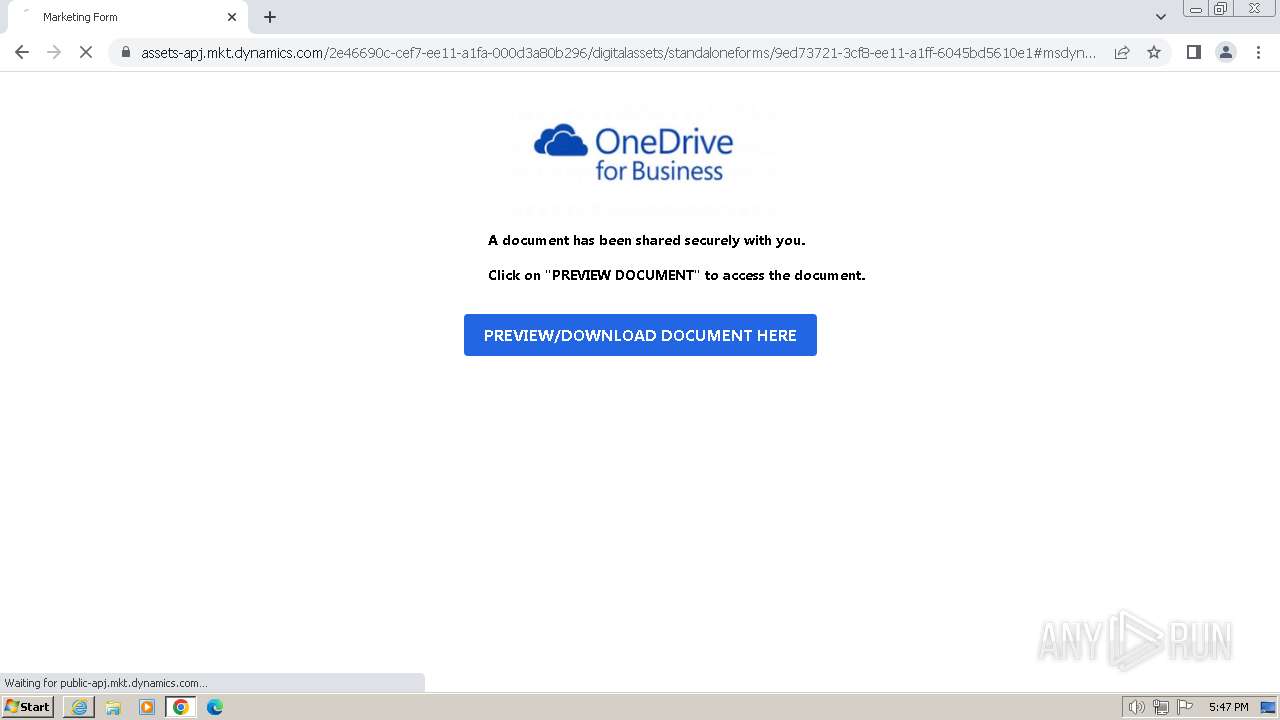Click the PREVIEW/DOWNLOAD DOCUMENT HERE button
This screenshot has width=1280, height=720.
tap(640, 335)
